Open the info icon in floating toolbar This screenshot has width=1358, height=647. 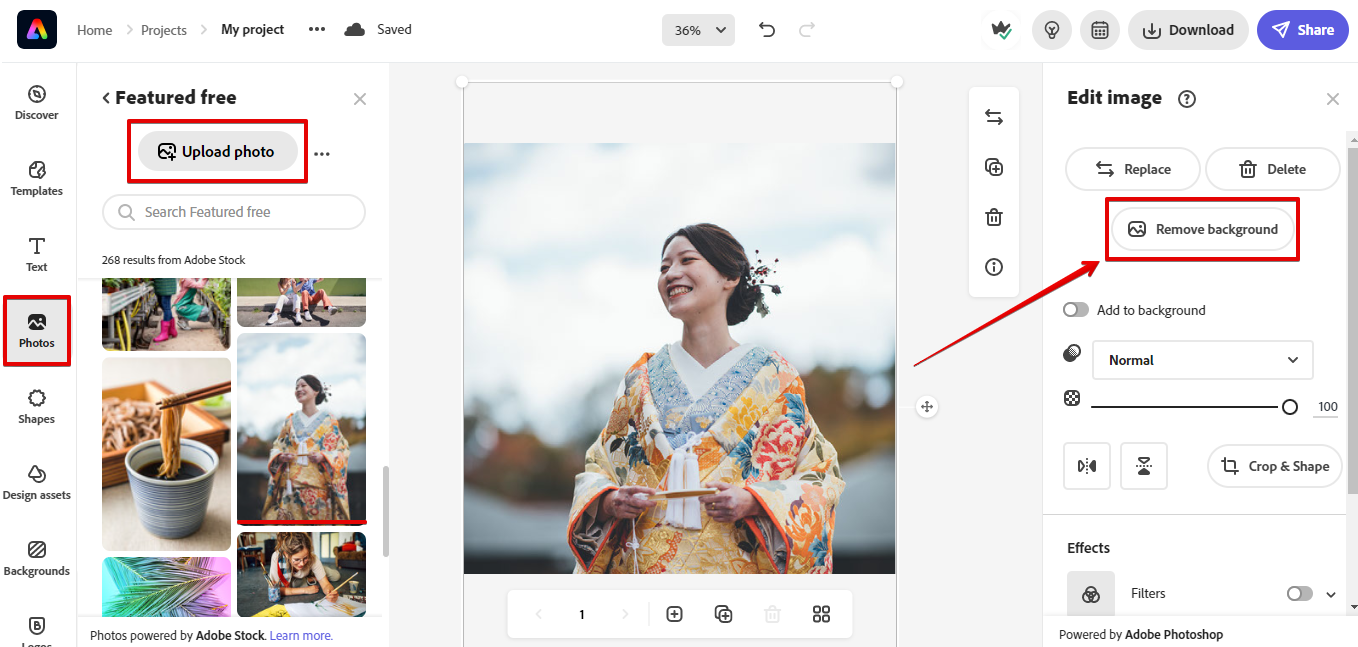(x=994, y=267)
